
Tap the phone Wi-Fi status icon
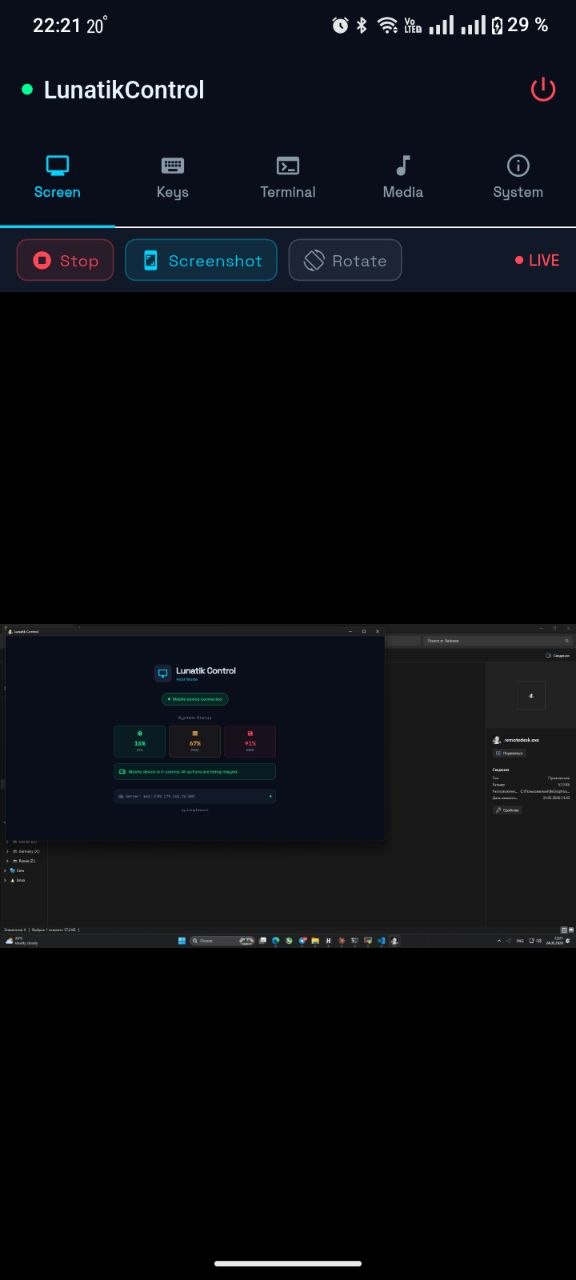(x=388, y=26)
